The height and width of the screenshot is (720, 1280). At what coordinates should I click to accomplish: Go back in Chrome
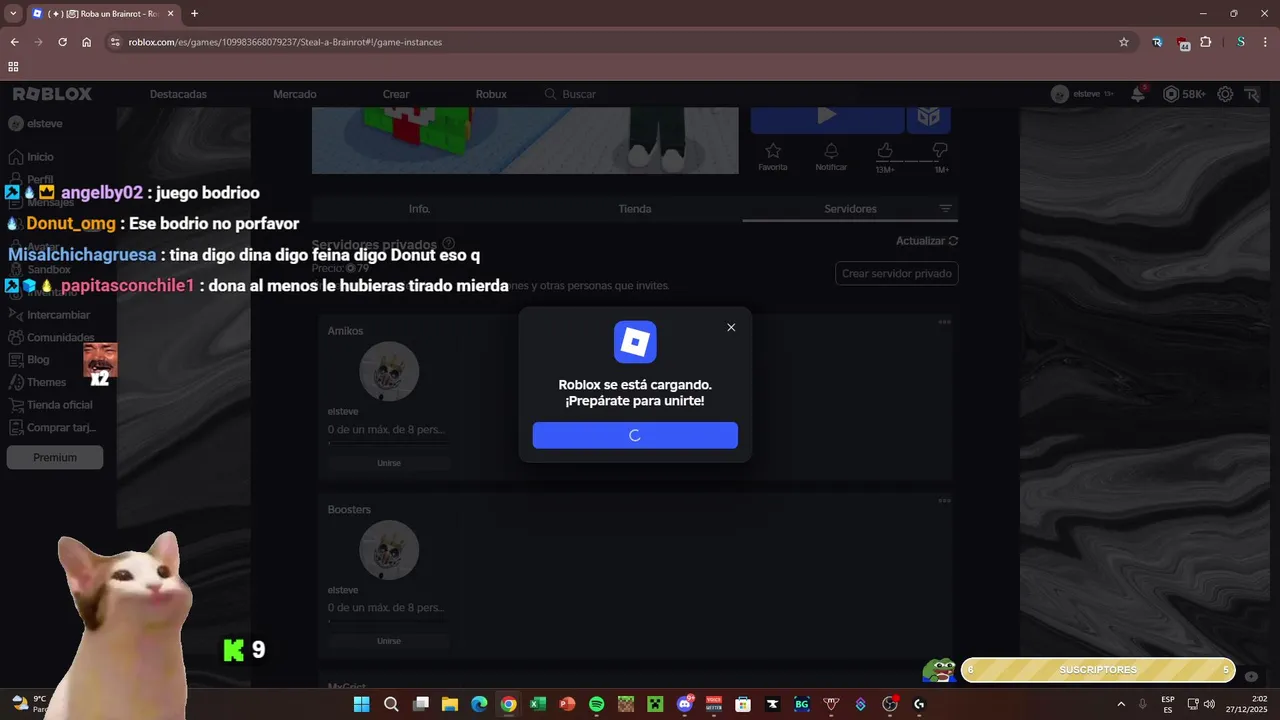(14, 42)
